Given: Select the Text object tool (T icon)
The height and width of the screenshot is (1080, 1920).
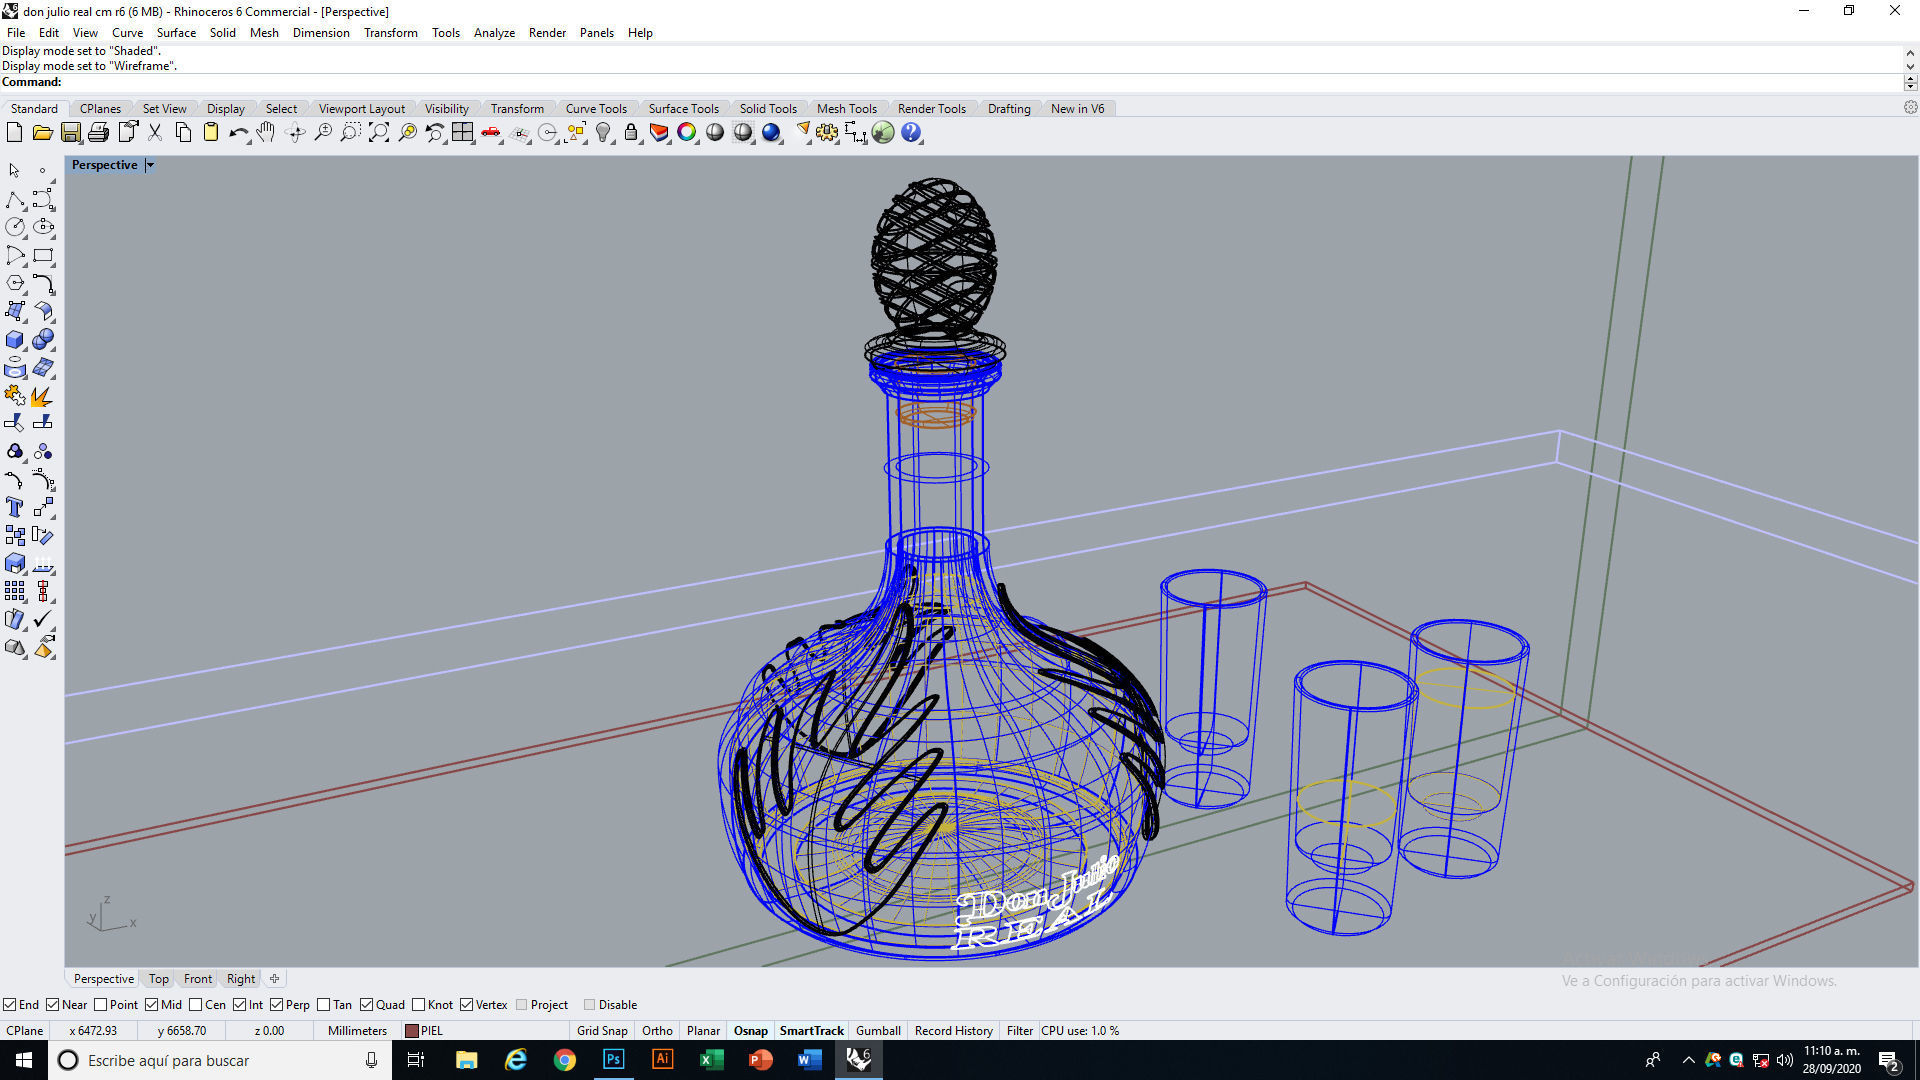Looking at the screenshot, I should tap(15, 507).
